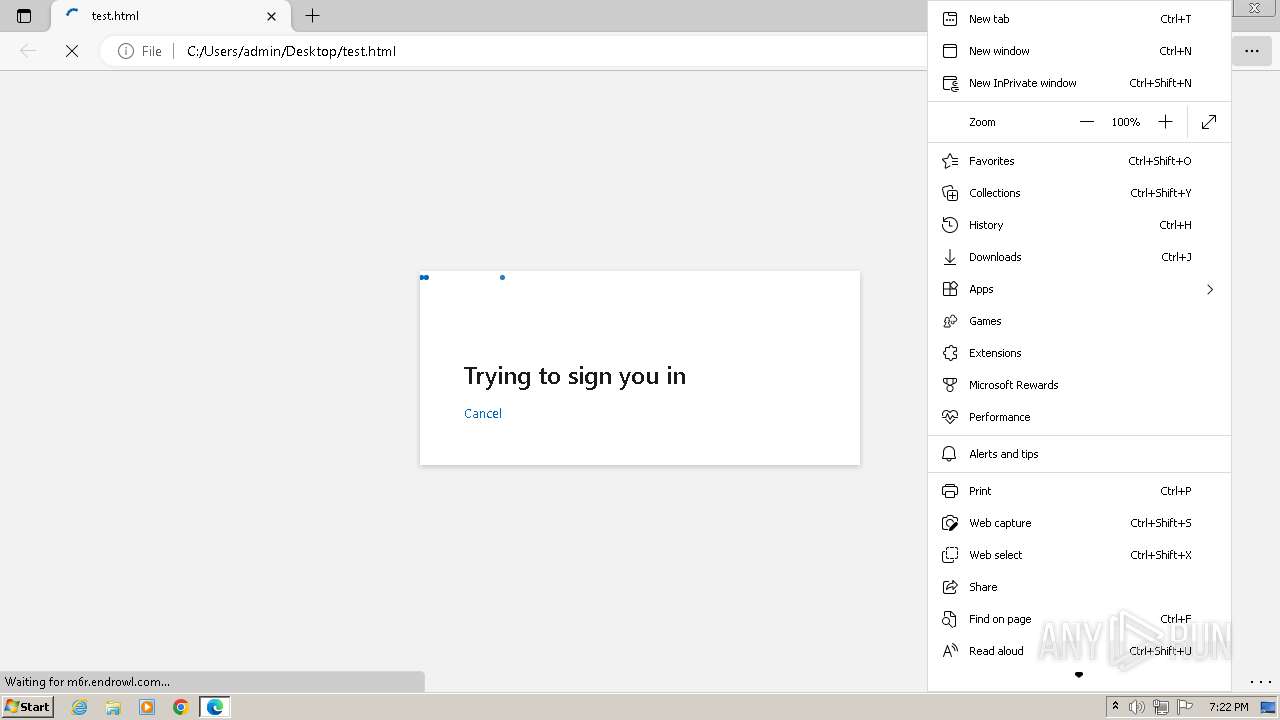Select Share from menu
This screenshot has width=1280, height=720.
pyautogui.click(x=1079, y=587)
